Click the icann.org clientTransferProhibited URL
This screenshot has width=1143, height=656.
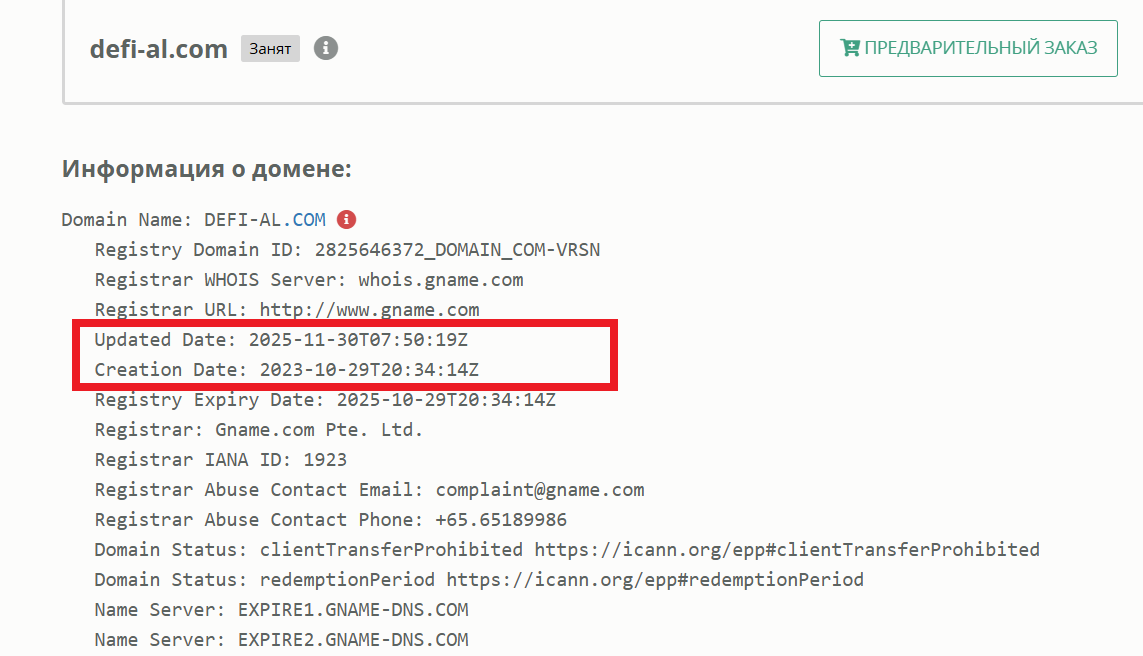pos(787,550)
